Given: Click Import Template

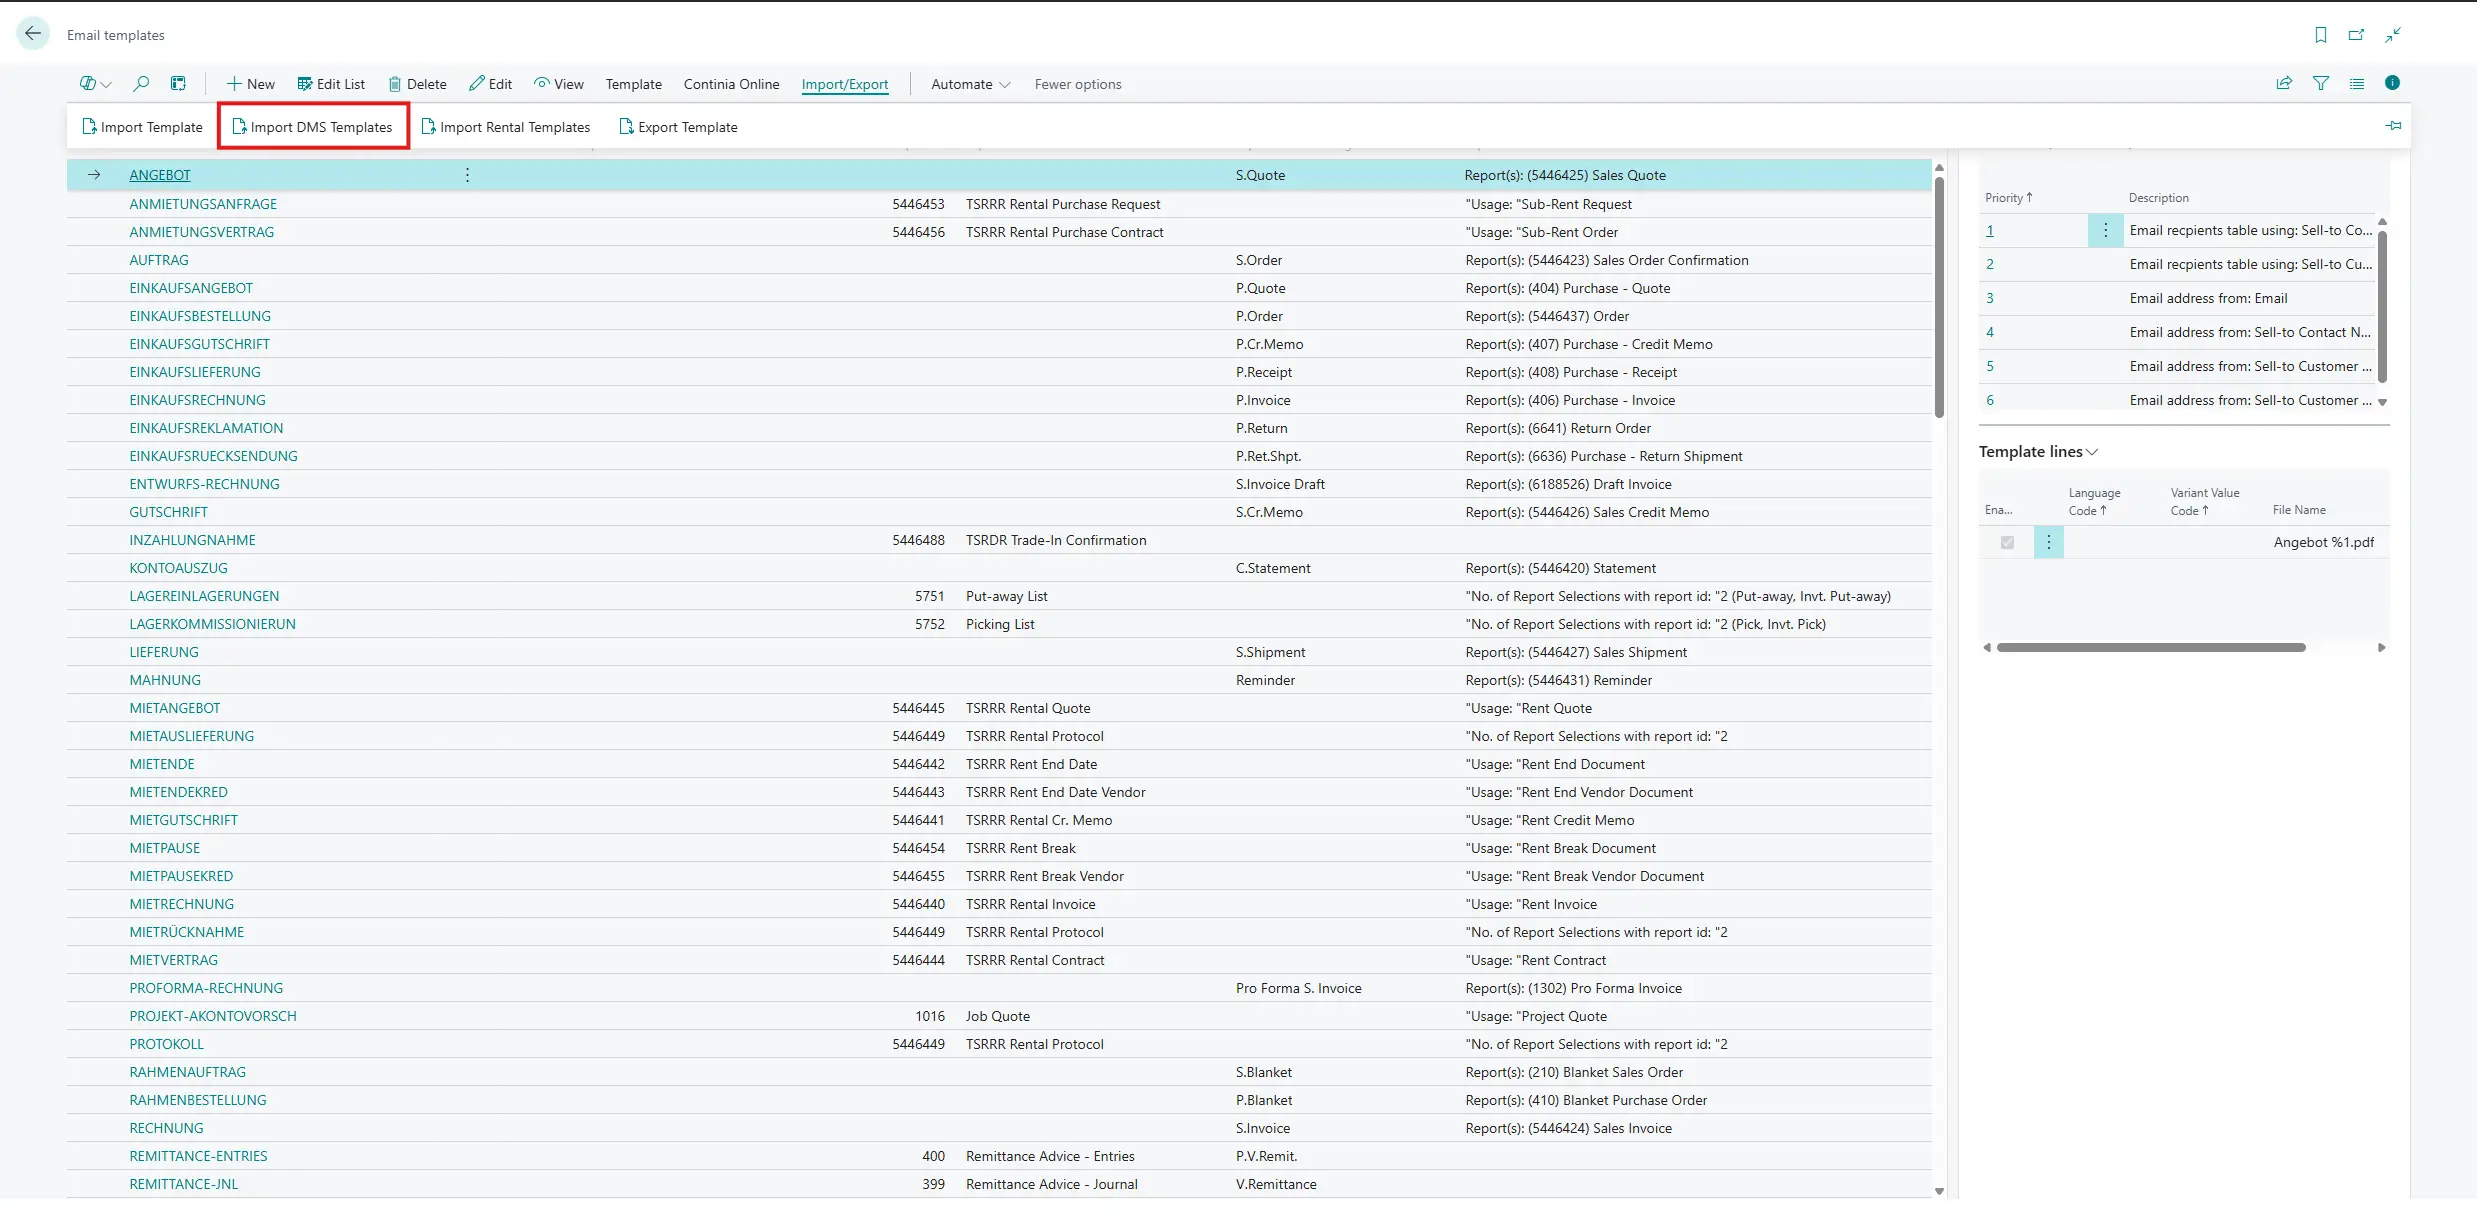Looking at the screenshot, I should click(142, 127).
